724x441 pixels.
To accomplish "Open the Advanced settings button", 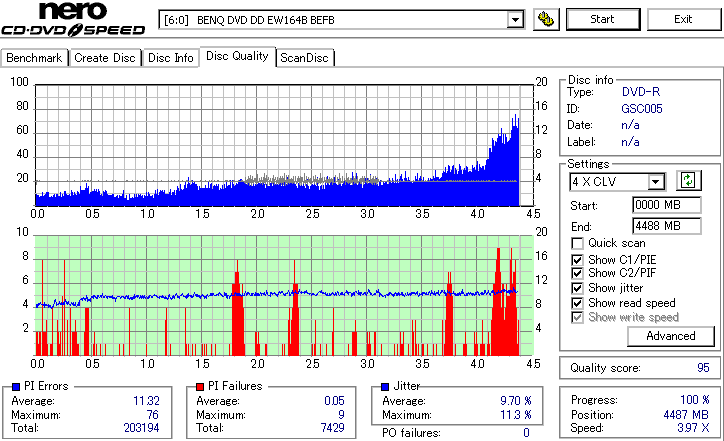I will click(670, 336).
